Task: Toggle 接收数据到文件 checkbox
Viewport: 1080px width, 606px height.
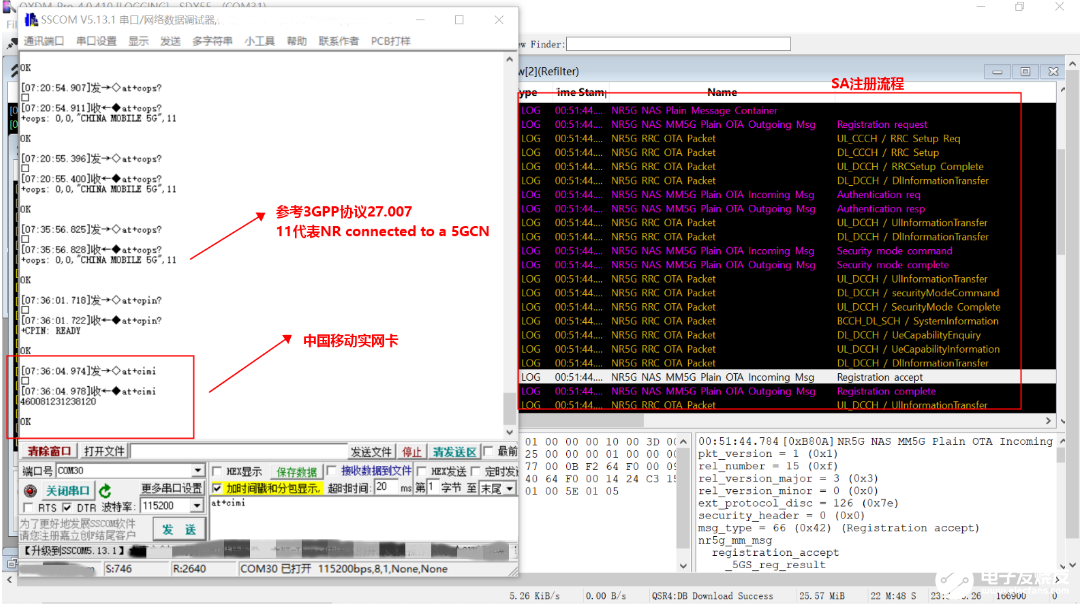Action: coord(332,470)
